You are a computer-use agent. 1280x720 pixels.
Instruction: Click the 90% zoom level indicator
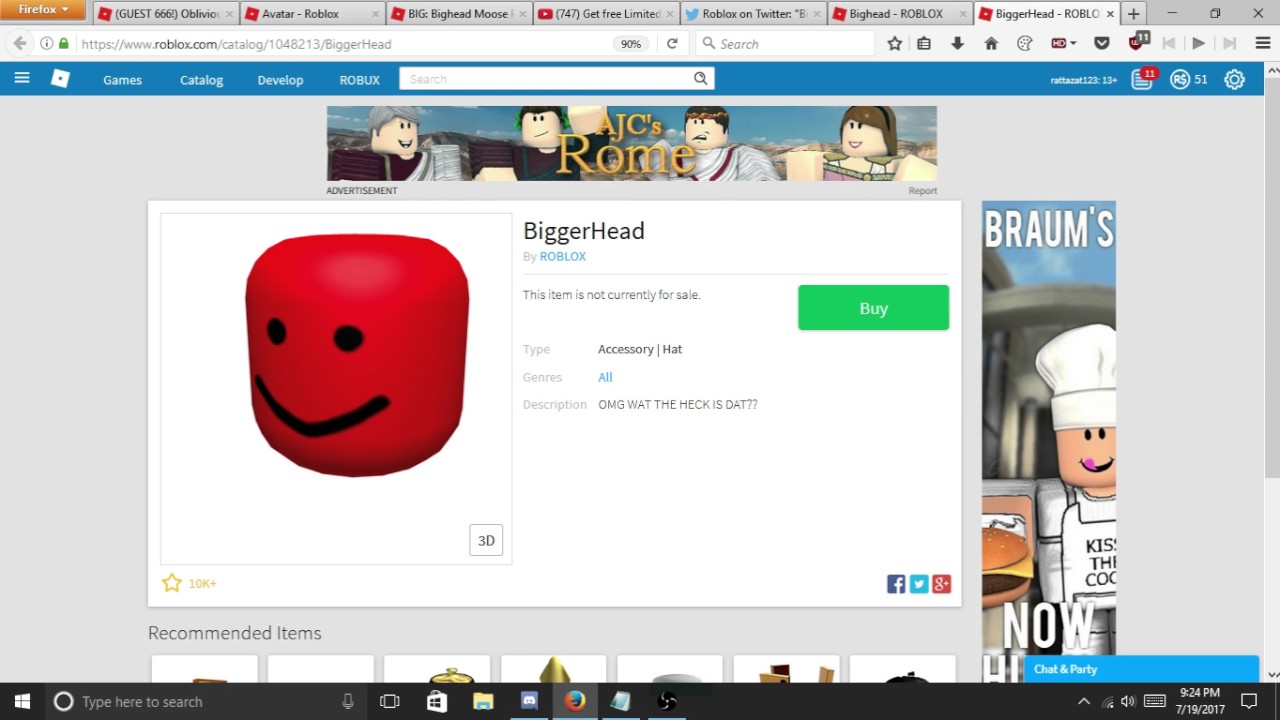(631, 44)
